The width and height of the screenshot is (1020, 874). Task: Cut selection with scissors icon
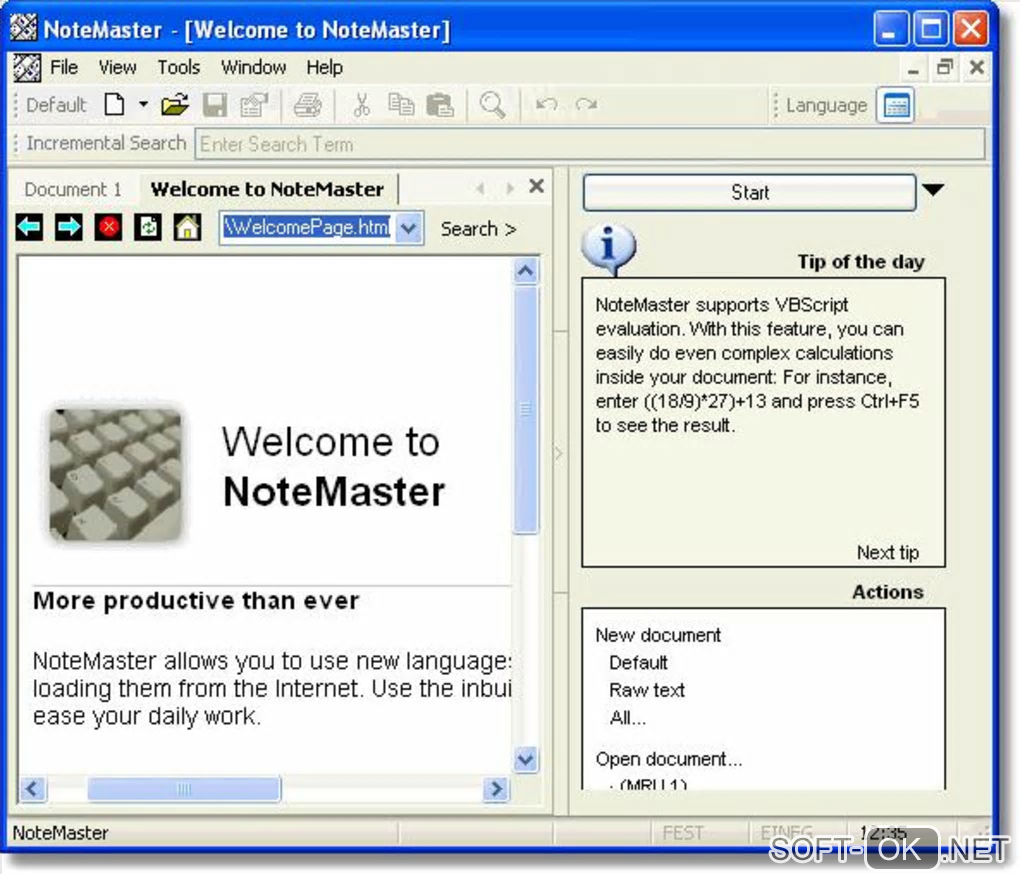coord(362,104)
